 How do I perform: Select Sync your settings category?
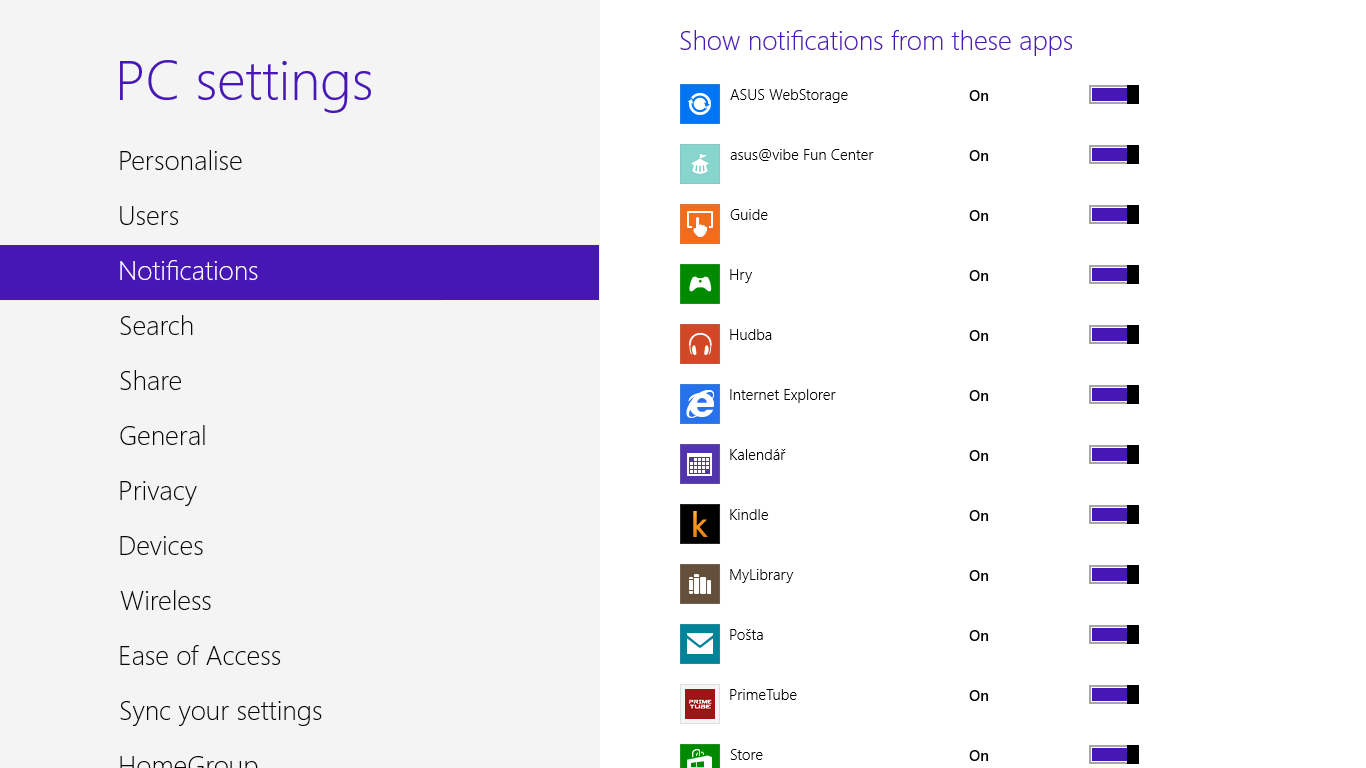point(220,711)
